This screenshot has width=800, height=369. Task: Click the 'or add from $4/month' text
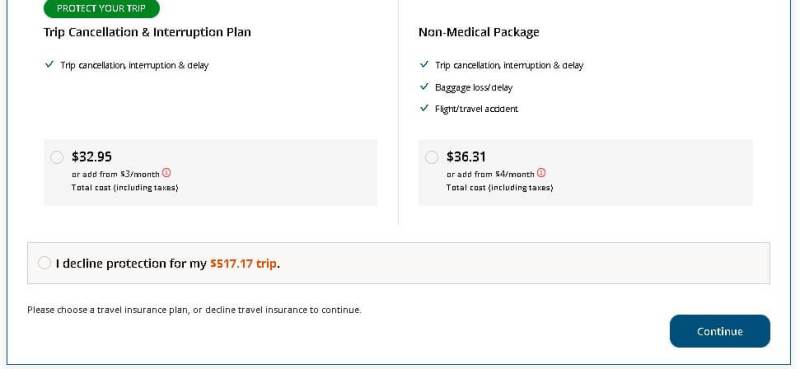(x=490, y=174)
